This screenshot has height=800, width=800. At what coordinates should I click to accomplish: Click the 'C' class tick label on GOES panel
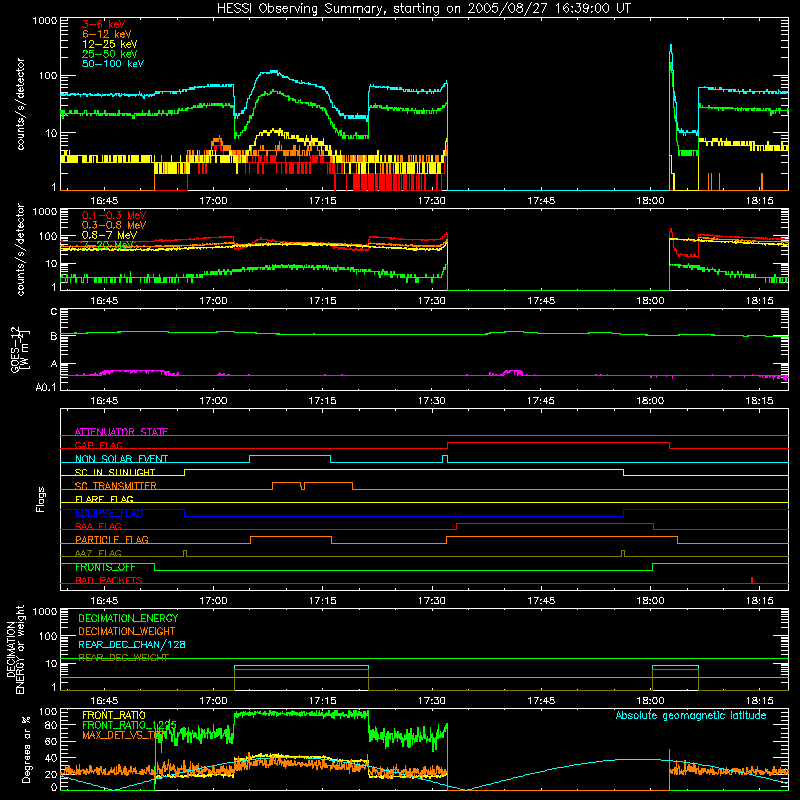[54, 312]
